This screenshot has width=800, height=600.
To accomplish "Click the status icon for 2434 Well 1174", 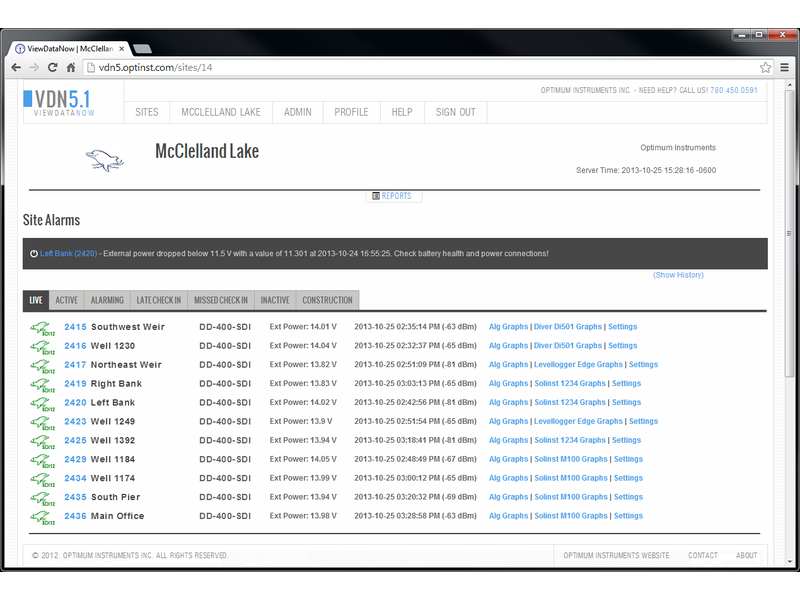I will point(42,479).
